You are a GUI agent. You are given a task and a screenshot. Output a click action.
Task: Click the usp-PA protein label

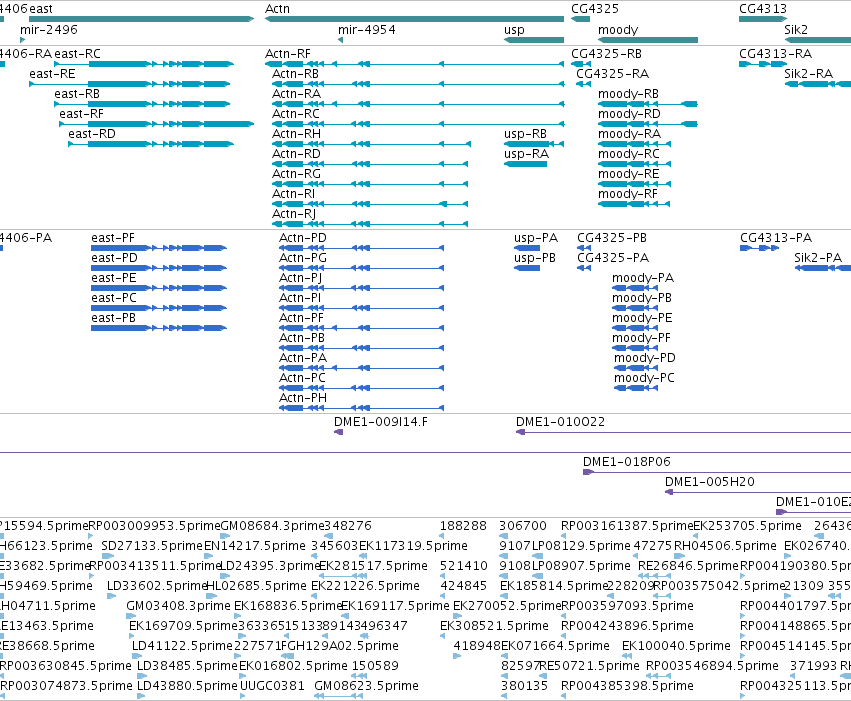(x=536, y=238)
